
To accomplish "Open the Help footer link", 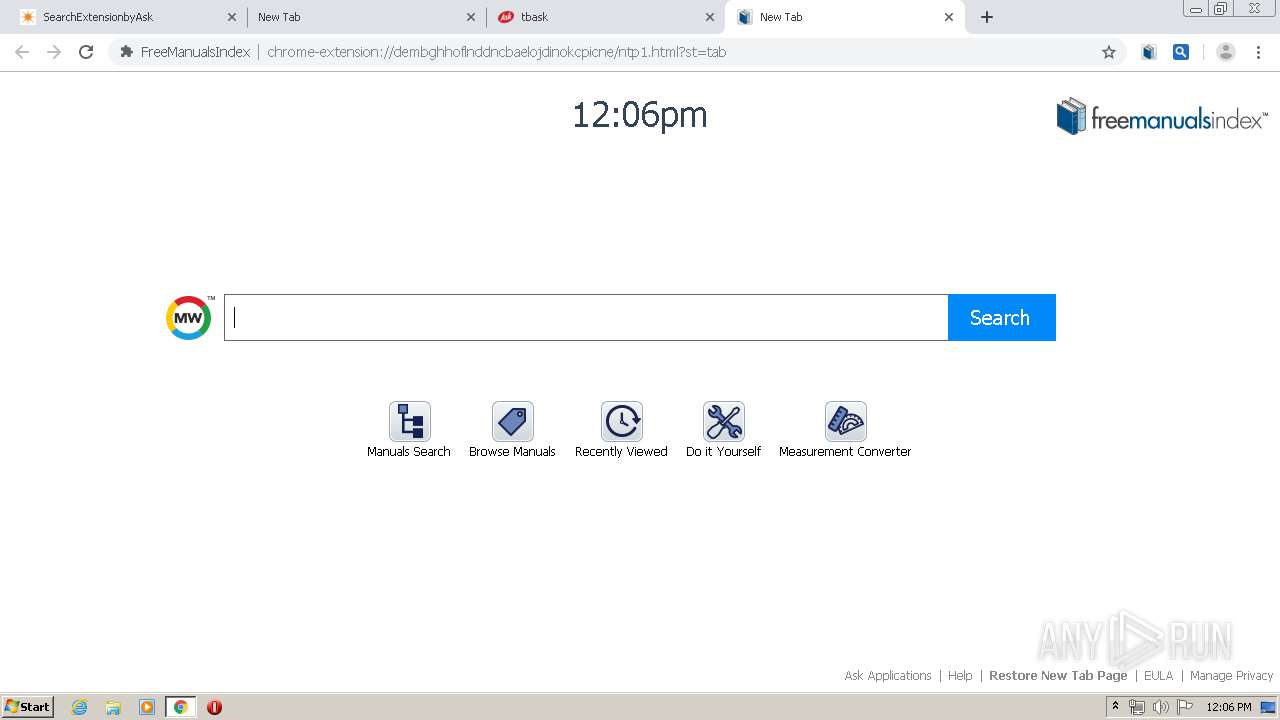I will point(960,676).
